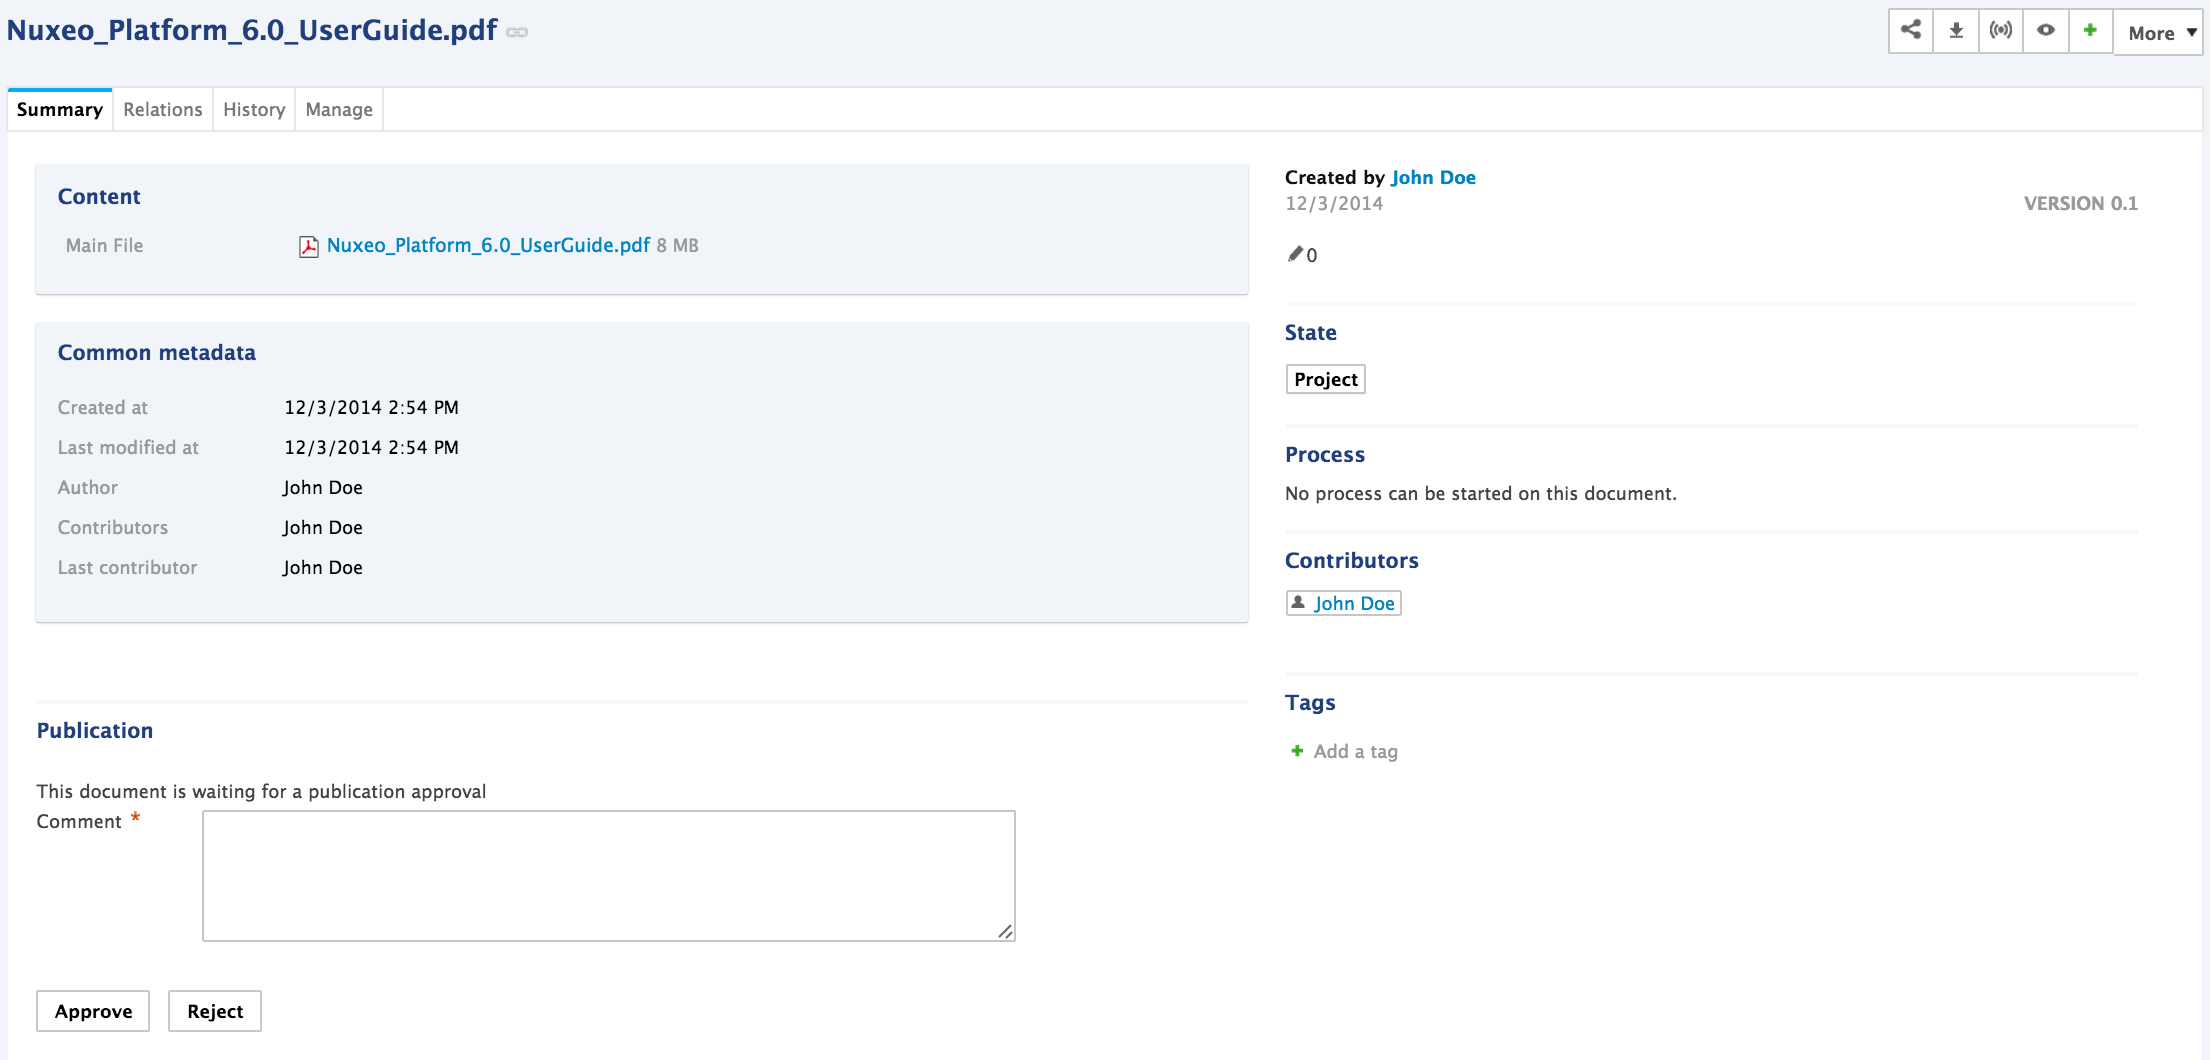Switch to the Summary tab
This screenshot has width=2210, height=1060.
[60, 109]
